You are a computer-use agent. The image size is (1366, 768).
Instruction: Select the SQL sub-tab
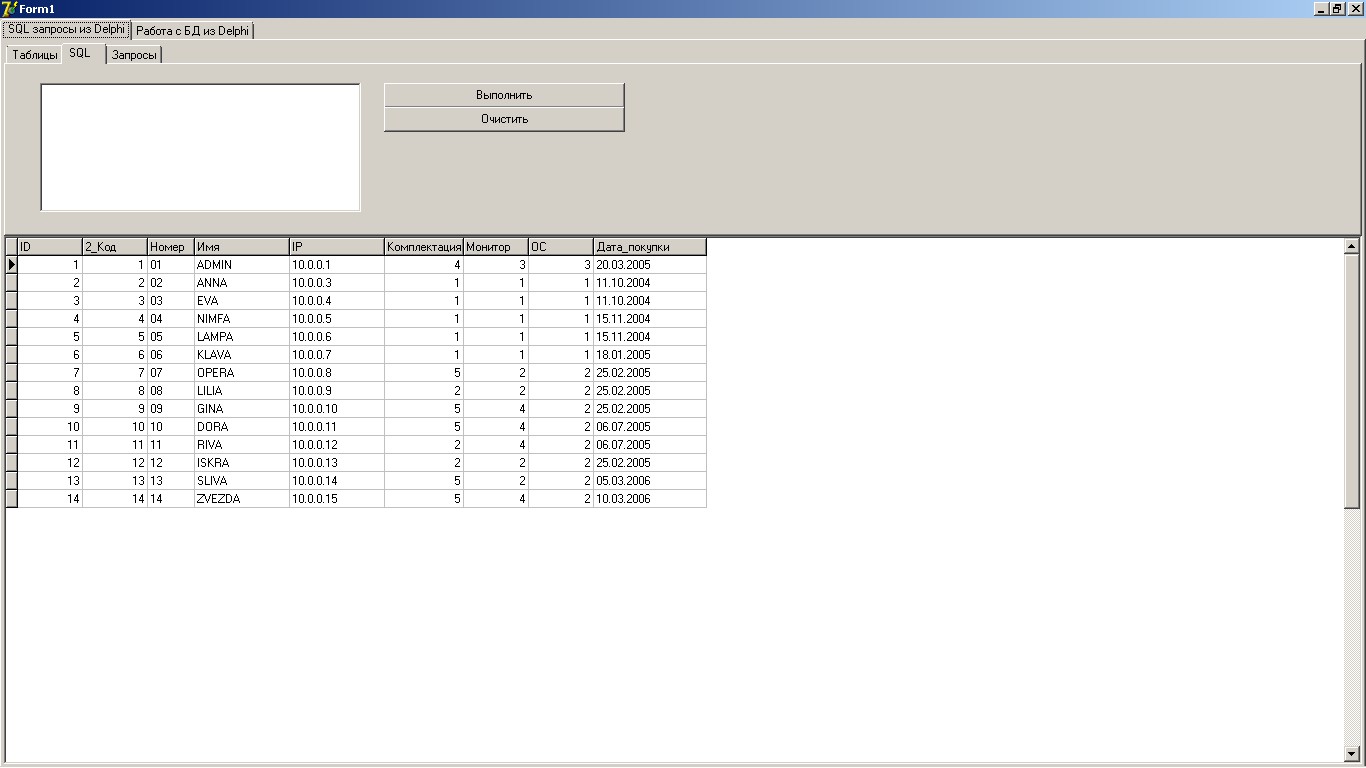(x=83, y=53)
